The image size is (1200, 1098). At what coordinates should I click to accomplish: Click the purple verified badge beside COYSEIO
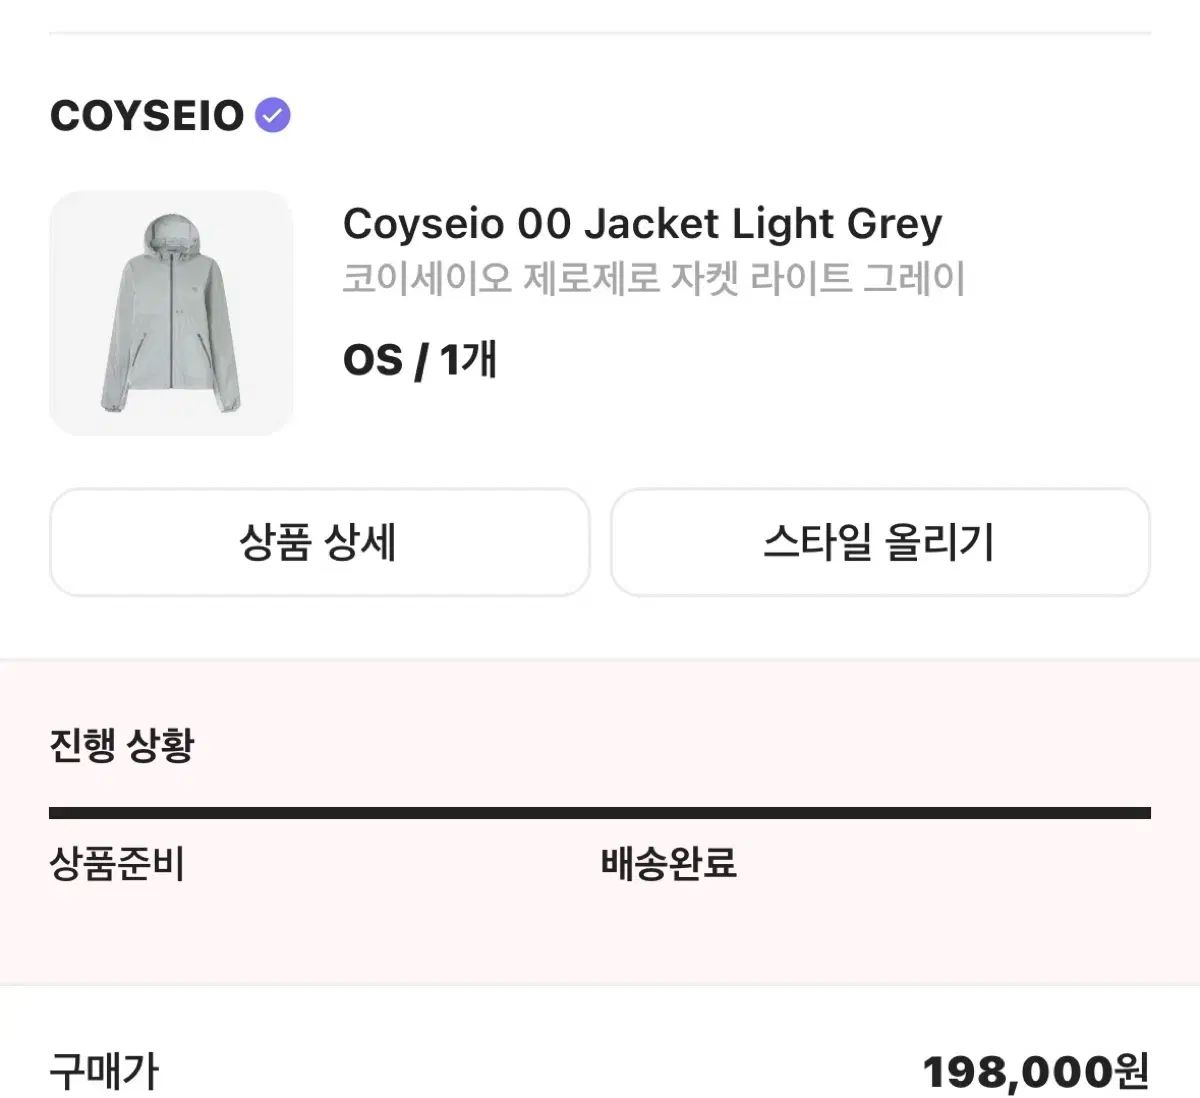273,116
